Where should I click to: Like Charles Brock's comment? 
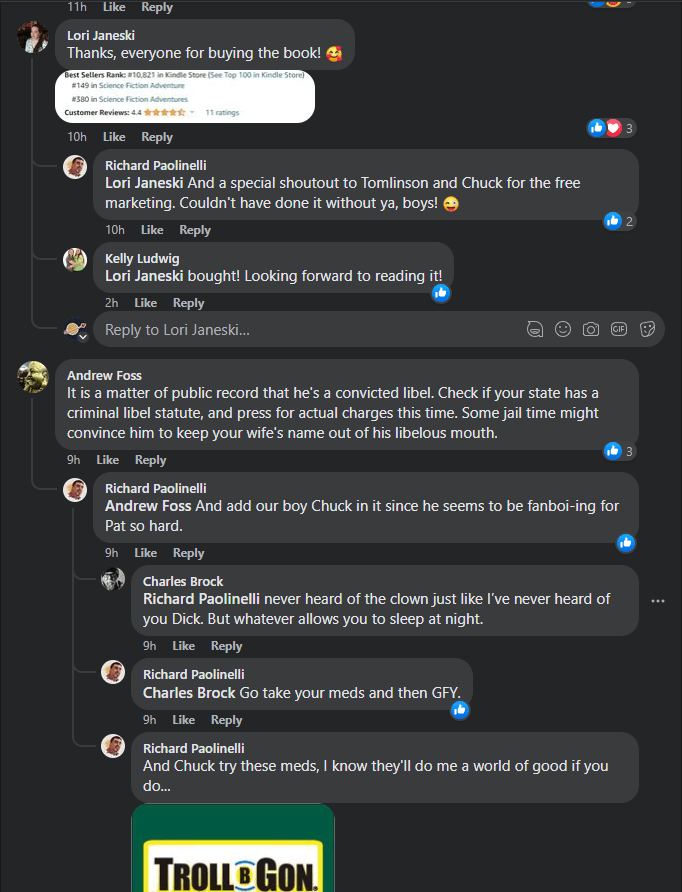pos(183,646)
